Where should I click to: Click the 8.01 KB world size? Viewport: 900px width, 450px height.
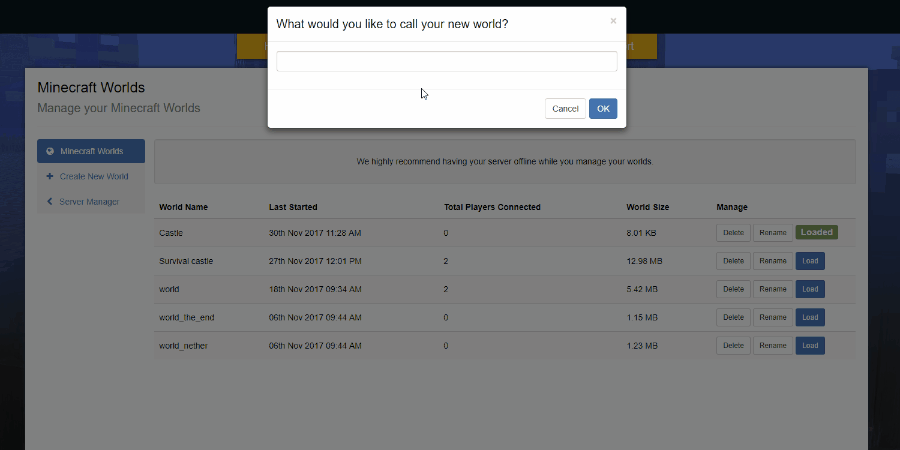tap(641, 233)
